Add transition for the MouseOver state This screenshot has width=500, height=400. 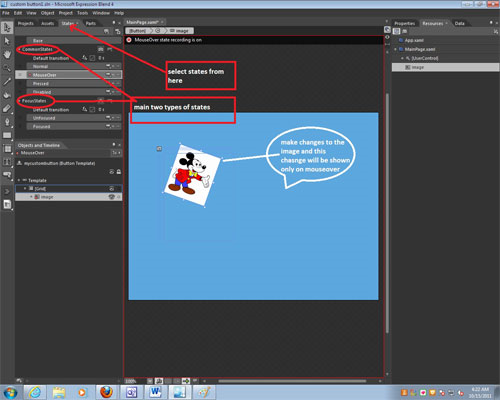click(x=109, y=75)
